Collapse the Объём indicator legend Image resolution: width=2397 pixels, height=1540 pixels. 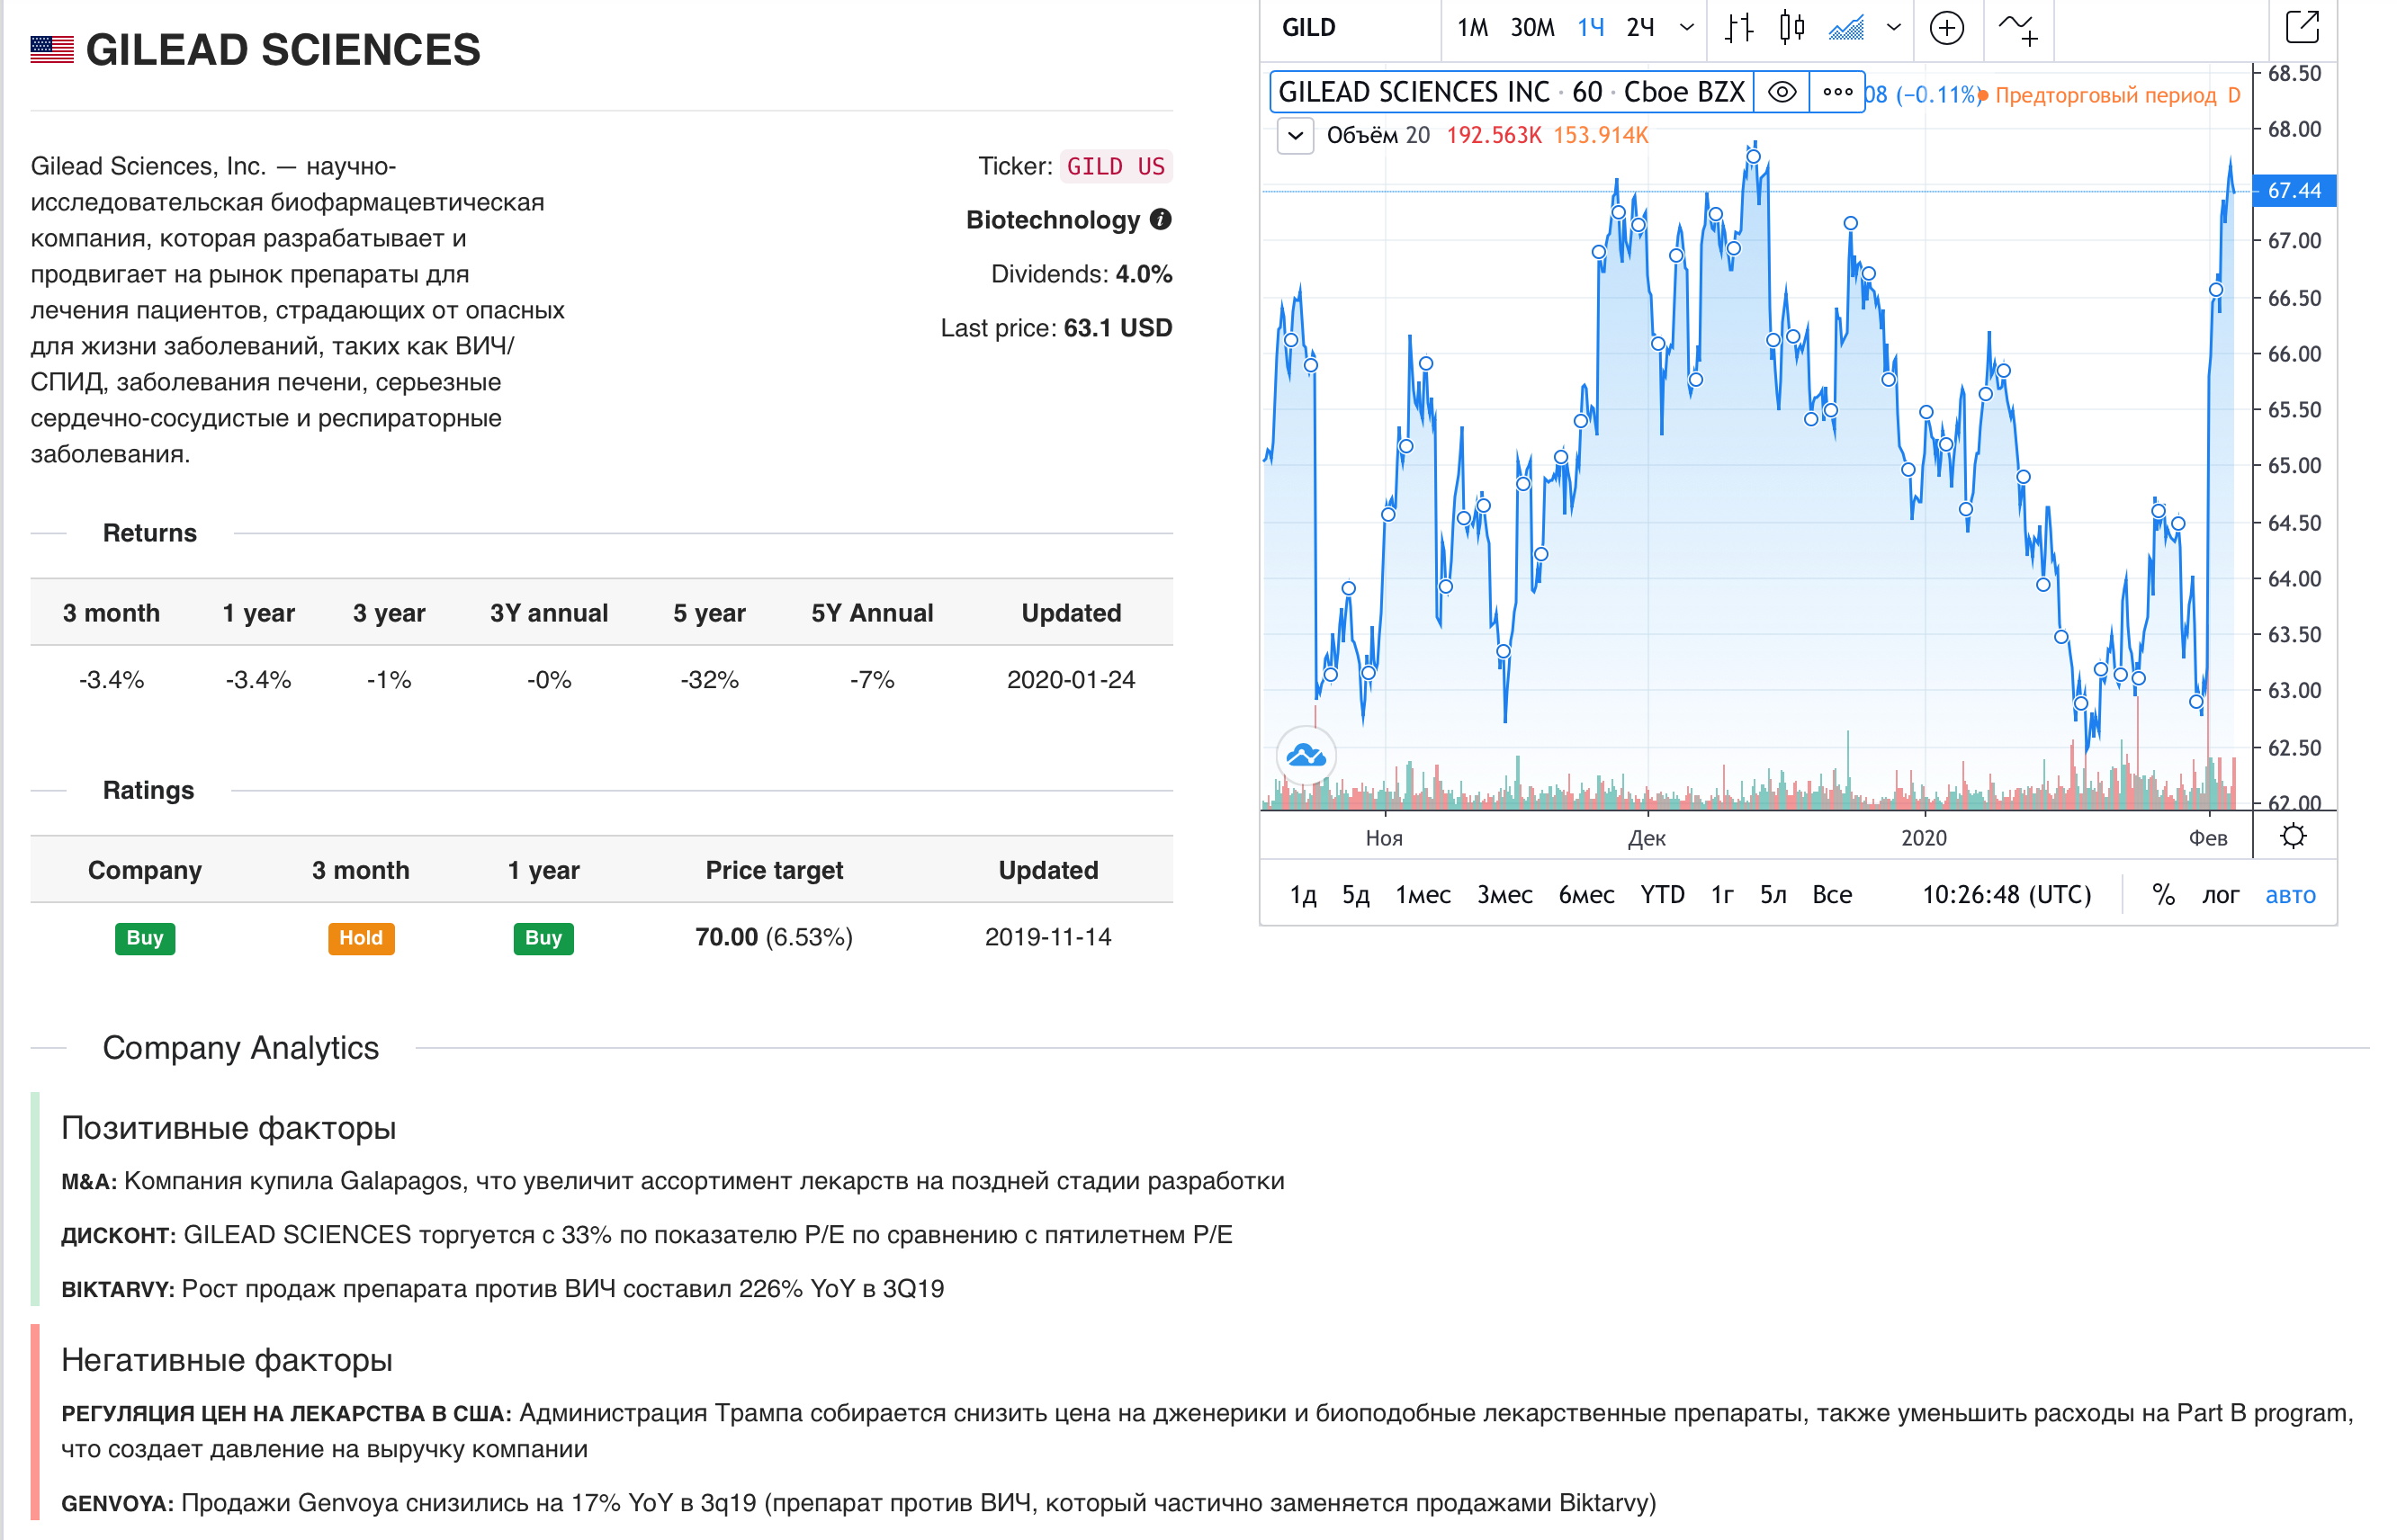click(x=1295, y=135)
